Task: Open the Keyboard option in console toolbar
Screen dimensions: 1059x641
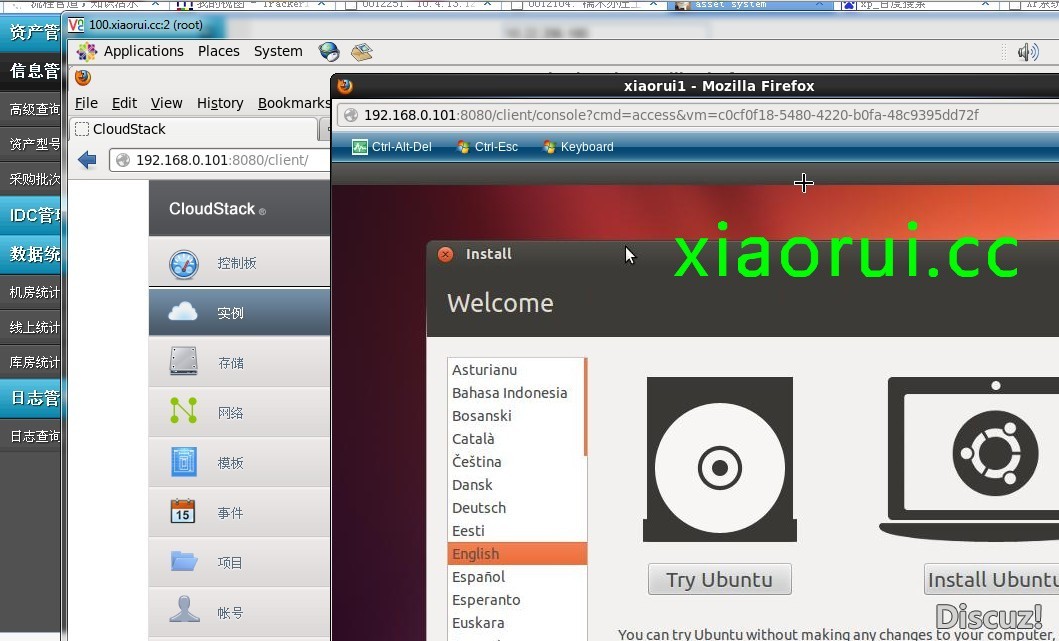Action: point(579,147)
